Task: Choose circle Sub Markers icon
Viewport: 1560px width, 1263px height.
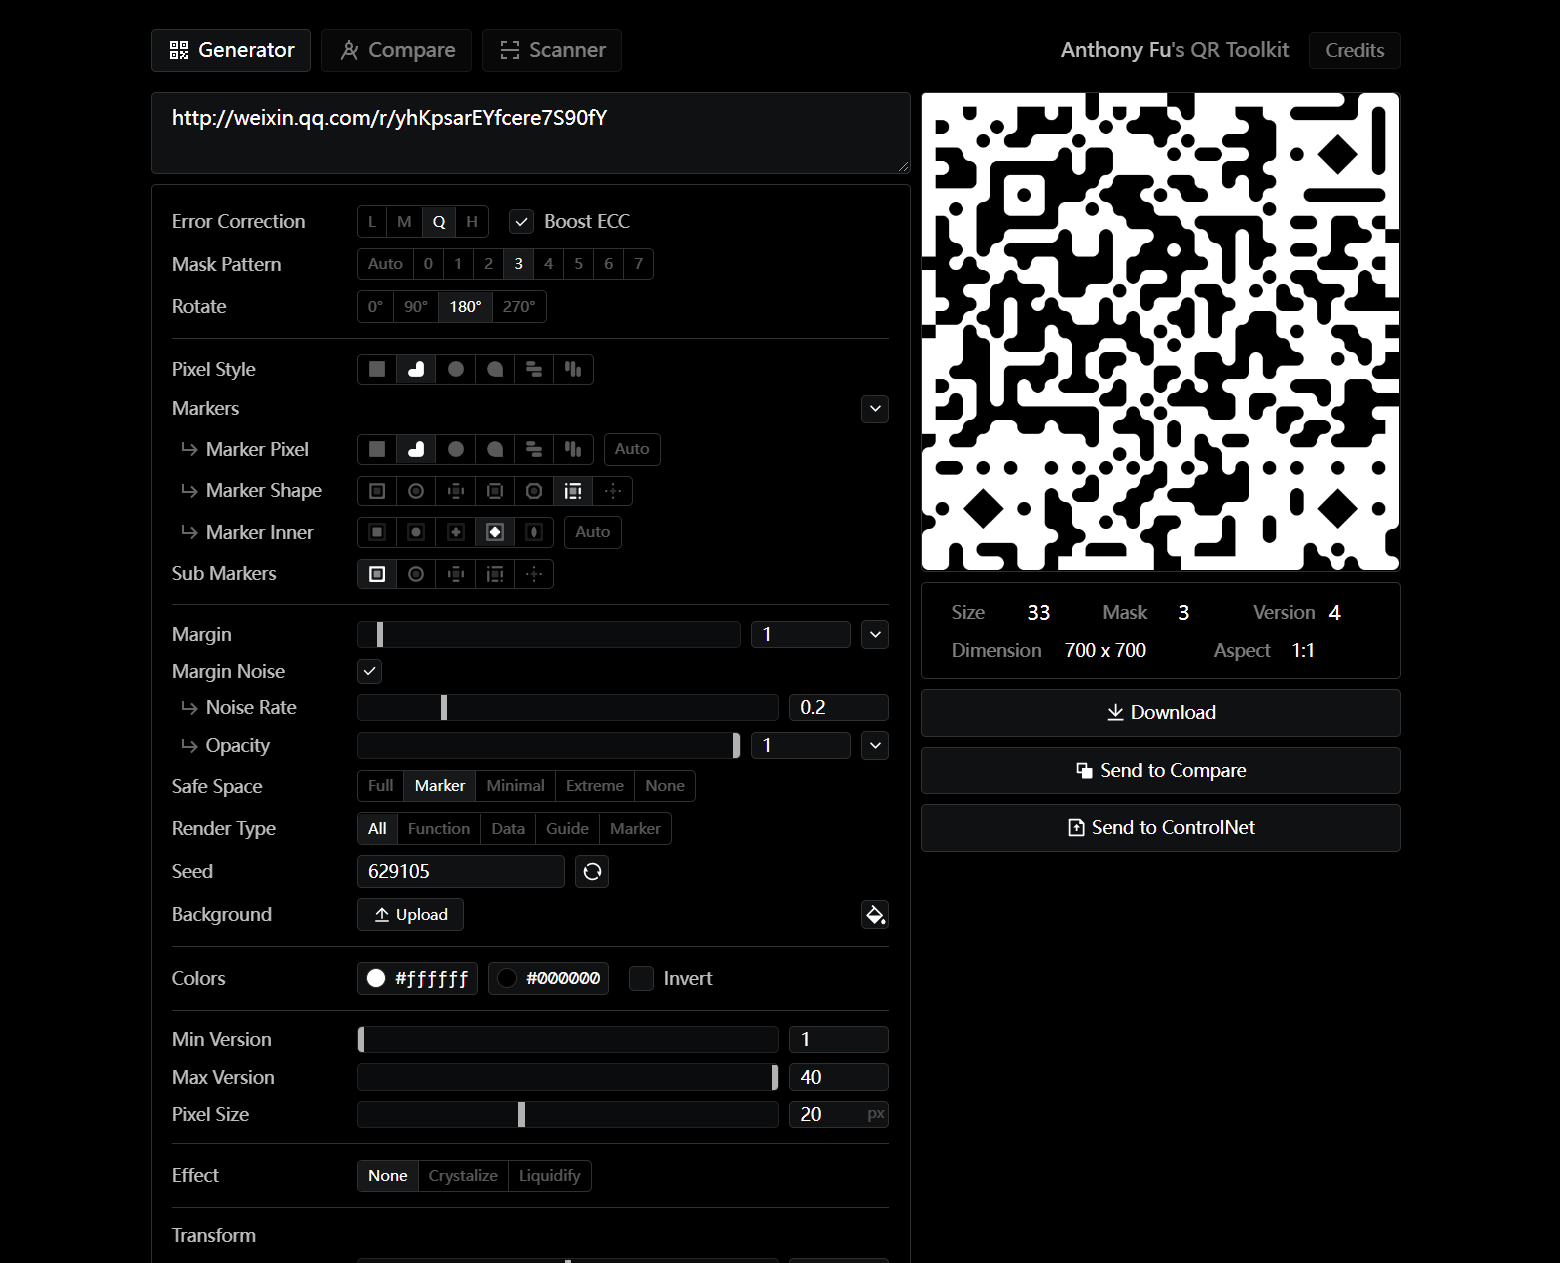Action: pyautogui.click(x=416, y=574)
